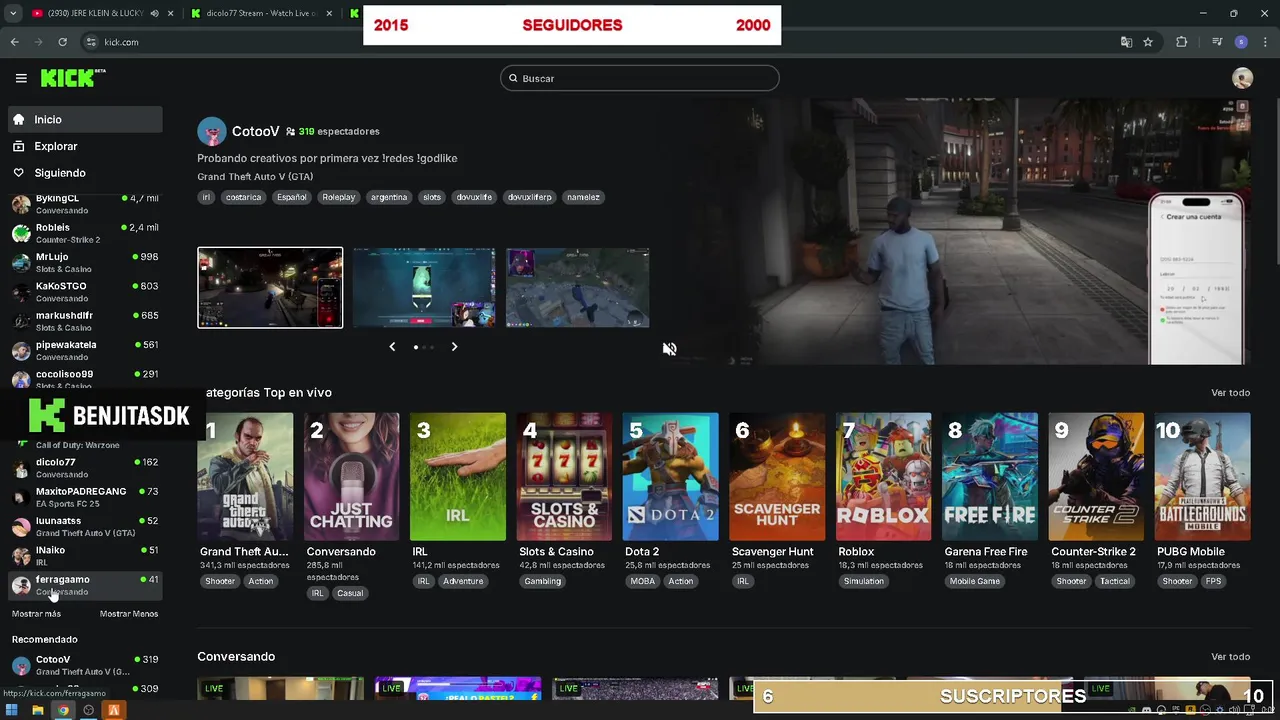Open Garena Free Fire category card
The image size is (1280, 720).
990,477
